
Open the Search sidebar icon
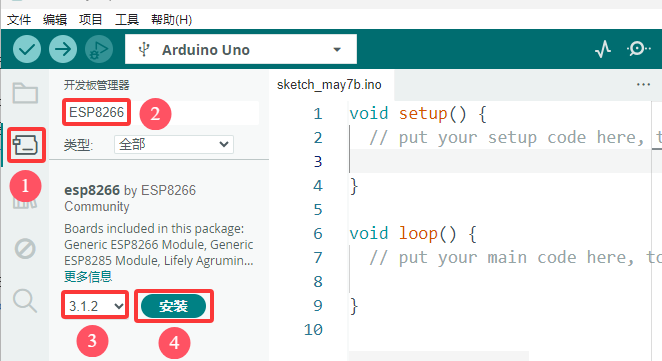coord(25,301)
